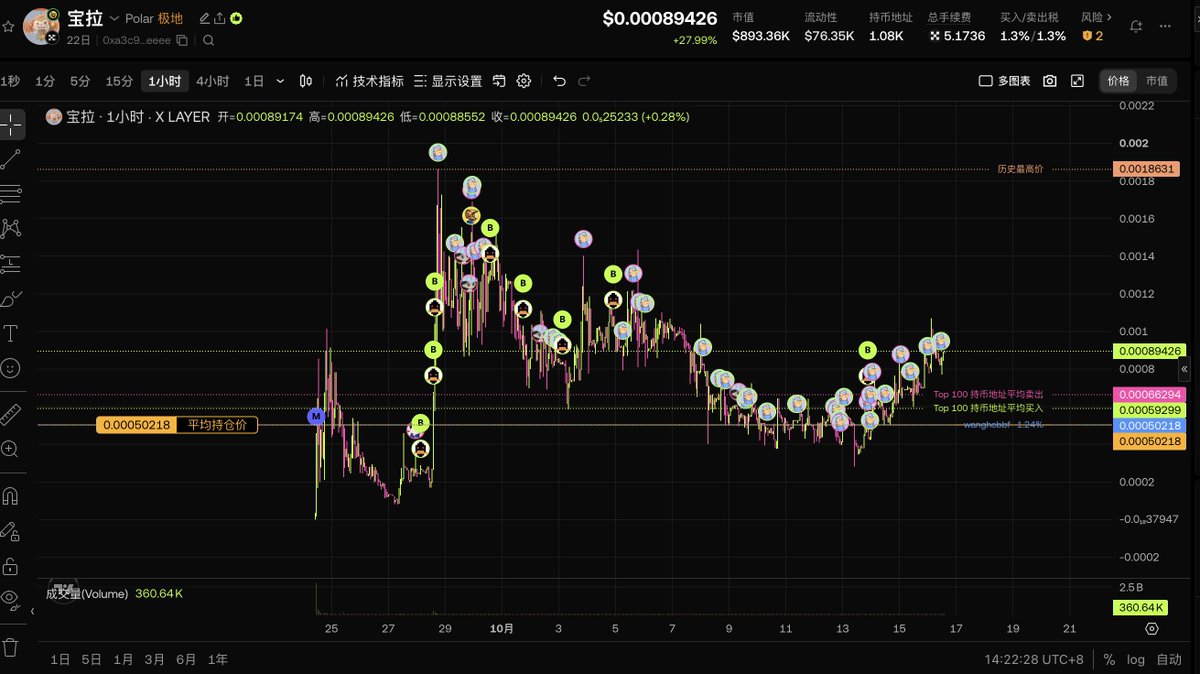The image size is (1200, 674).
Task: Select the 1年 date range
Action: point(218,660)
